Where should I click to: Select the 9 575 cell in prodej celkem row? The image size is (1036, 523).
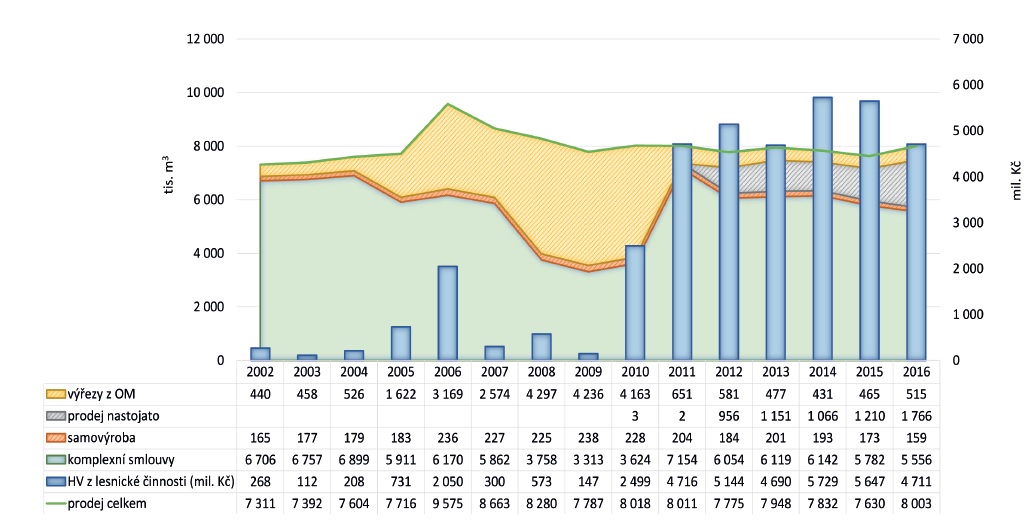point(448,504)
